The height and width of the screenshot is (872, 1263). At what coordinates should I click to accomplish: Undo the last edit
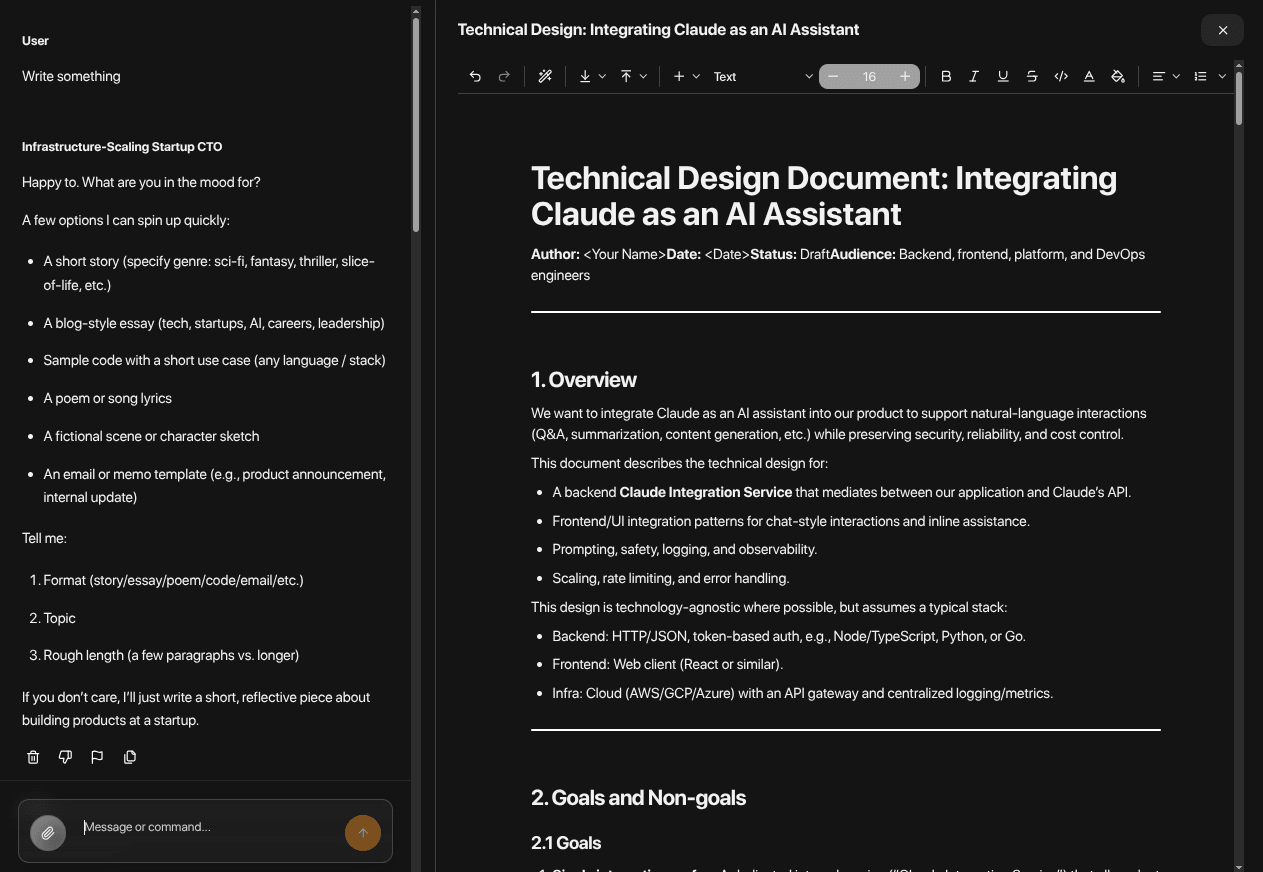pos(475,76)
